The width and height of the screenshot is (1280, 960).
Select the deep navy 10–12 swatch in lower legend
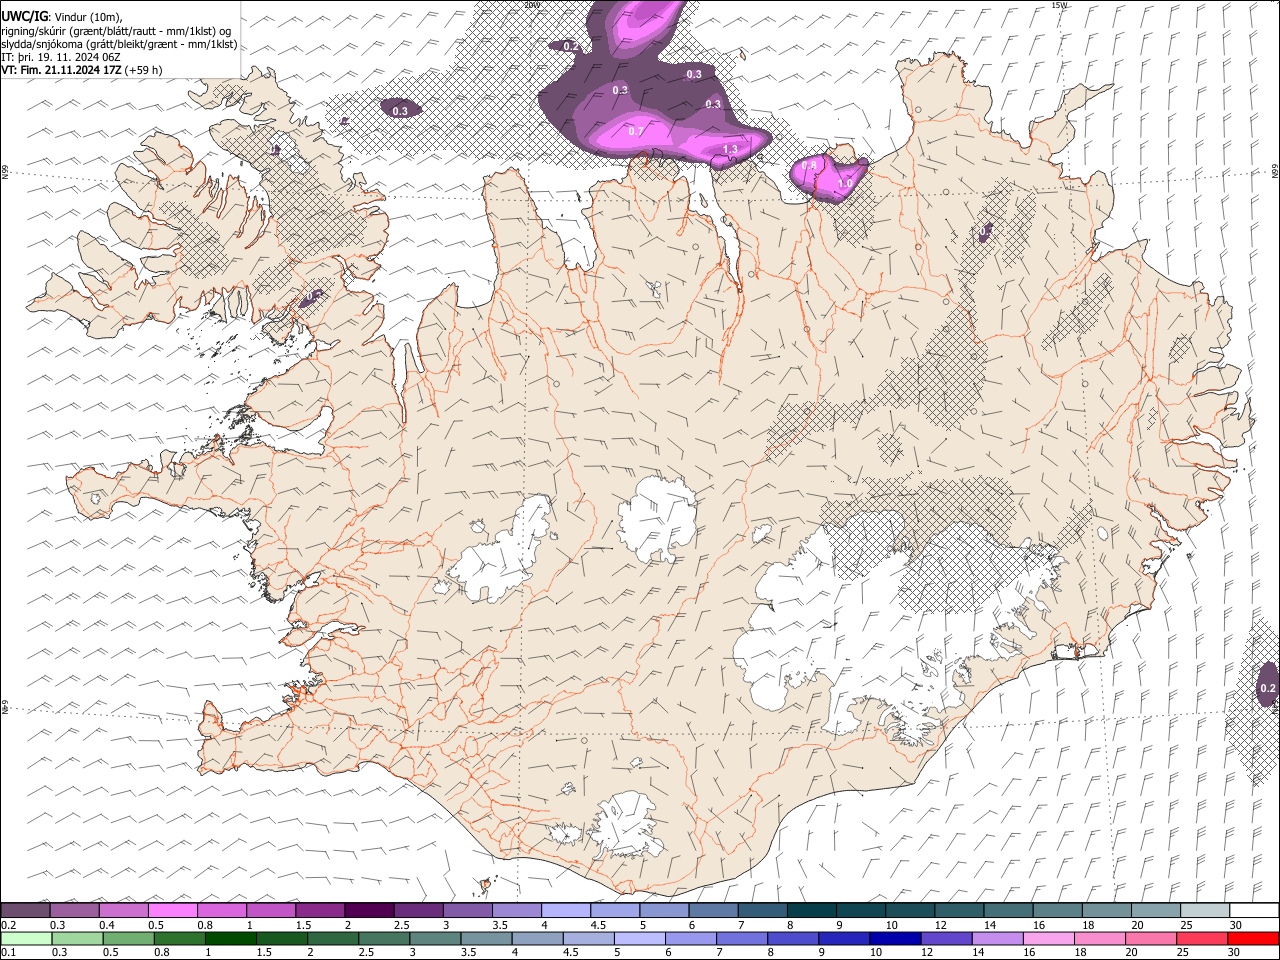pos(895,938)
